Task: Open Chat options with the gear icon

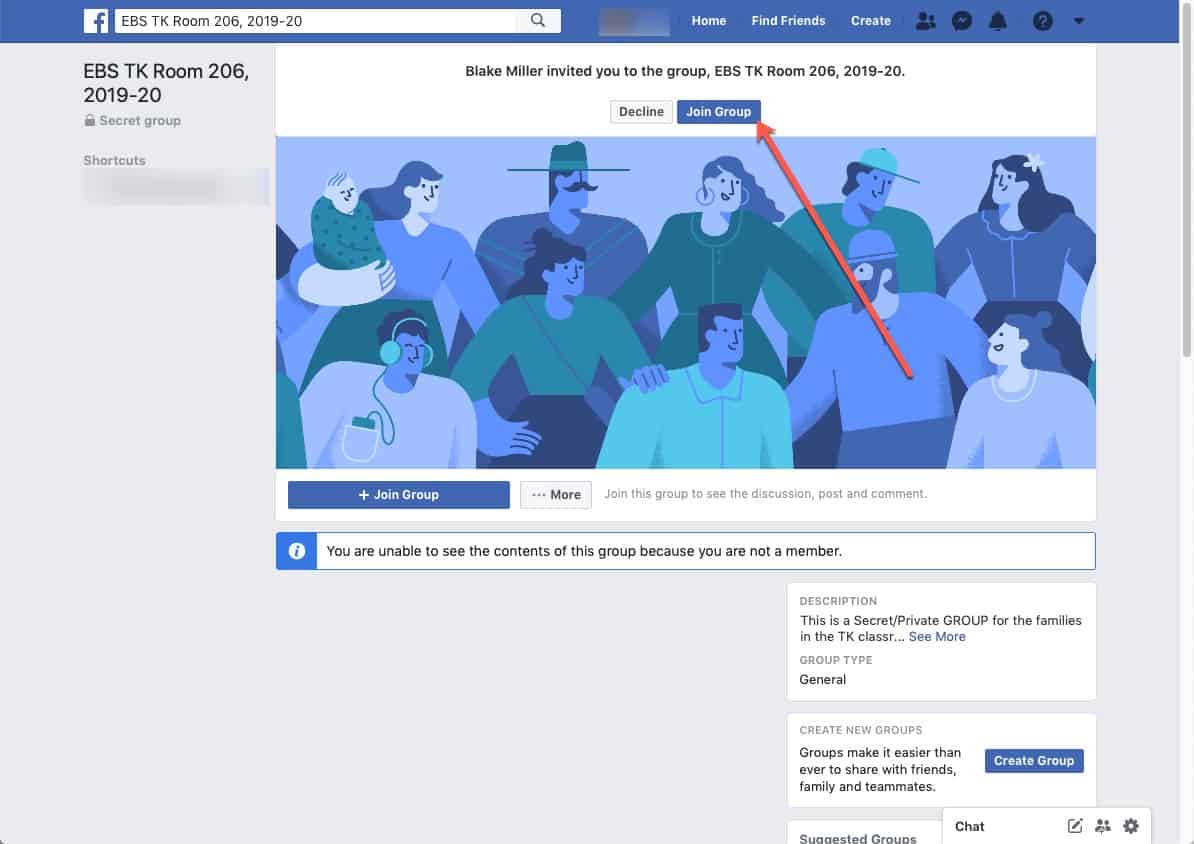Action: (x=1130, y=826)
